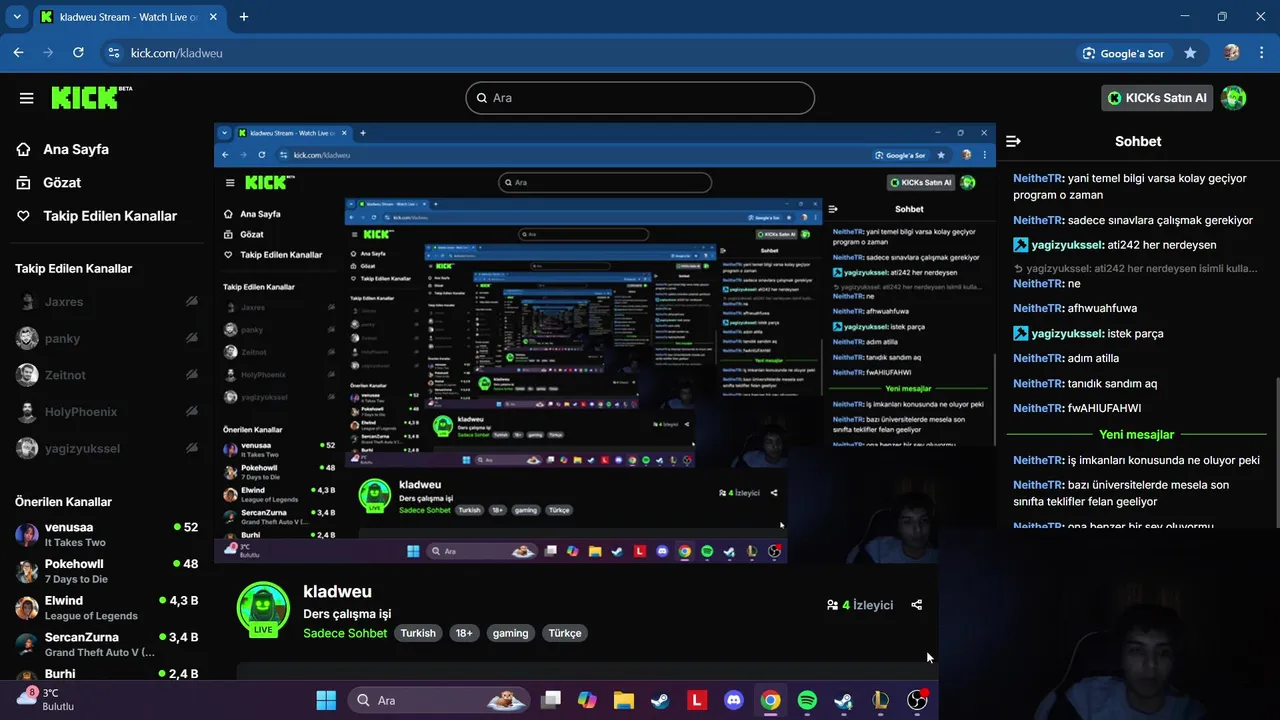Screen dimensions: 1280x720
Task: Open recommended channel Pokehowll
Action: 106,571
